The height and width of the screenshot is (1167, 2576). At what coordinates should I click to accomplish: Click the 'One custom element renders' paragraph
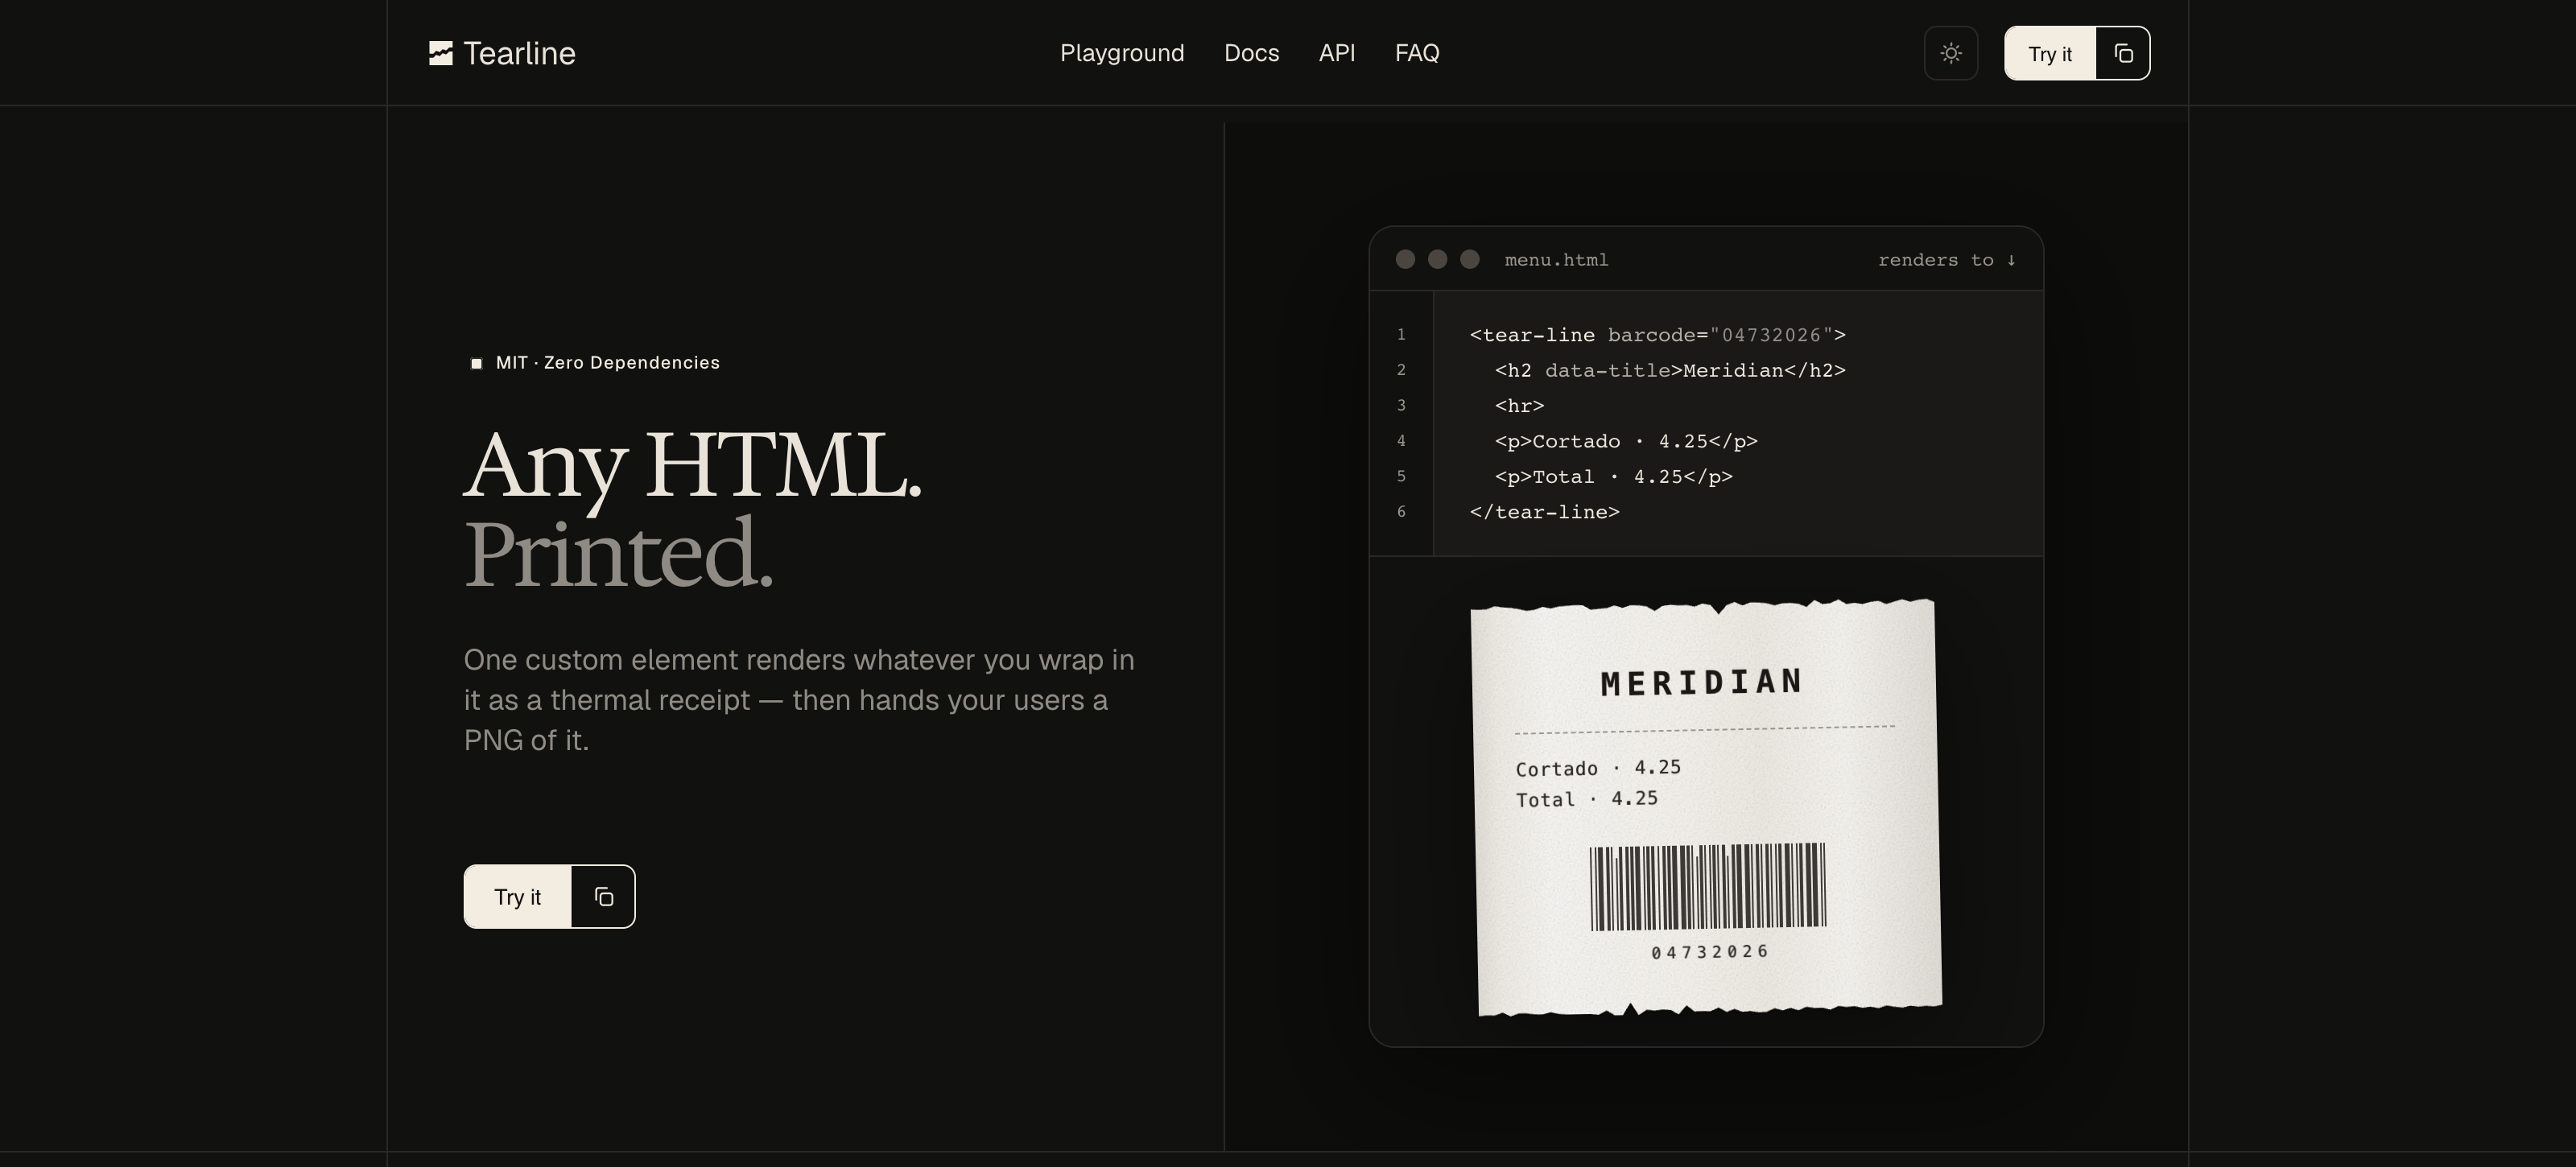(799, 700)
